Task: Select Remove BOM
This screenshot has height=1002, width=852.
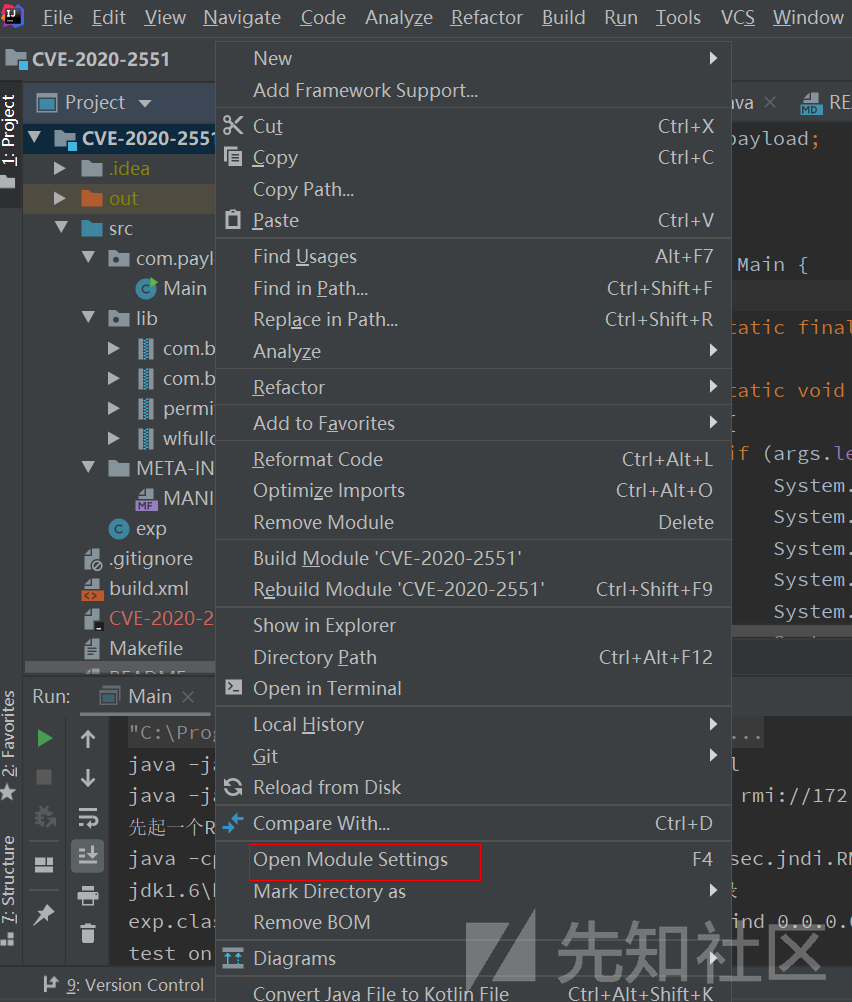Action: pos(474,922)
